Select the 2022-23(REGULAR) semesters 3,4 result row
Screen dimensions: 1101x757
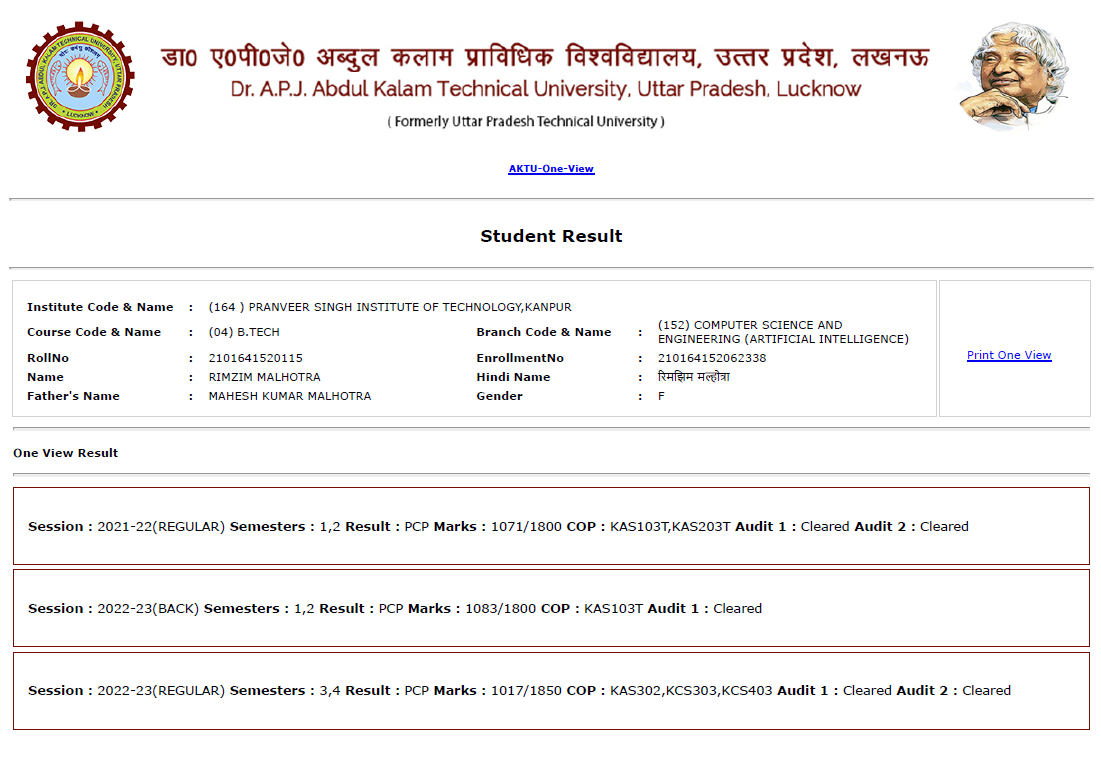550,690
